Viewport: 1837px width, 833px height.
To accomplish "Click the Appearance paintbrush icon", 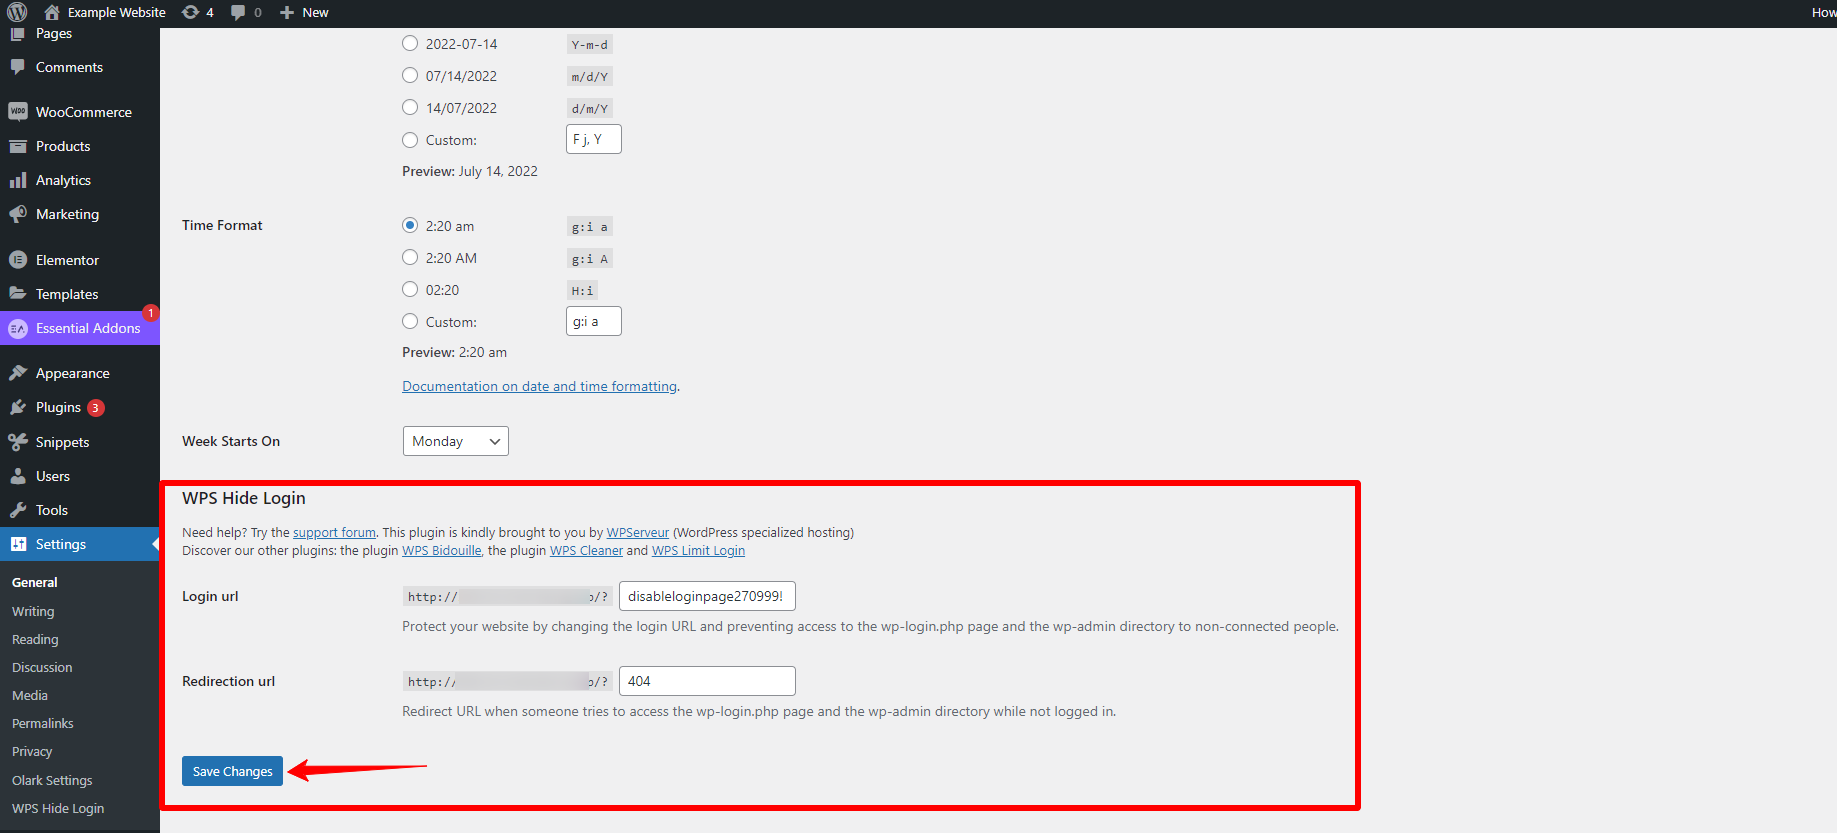I will (17, 373).
